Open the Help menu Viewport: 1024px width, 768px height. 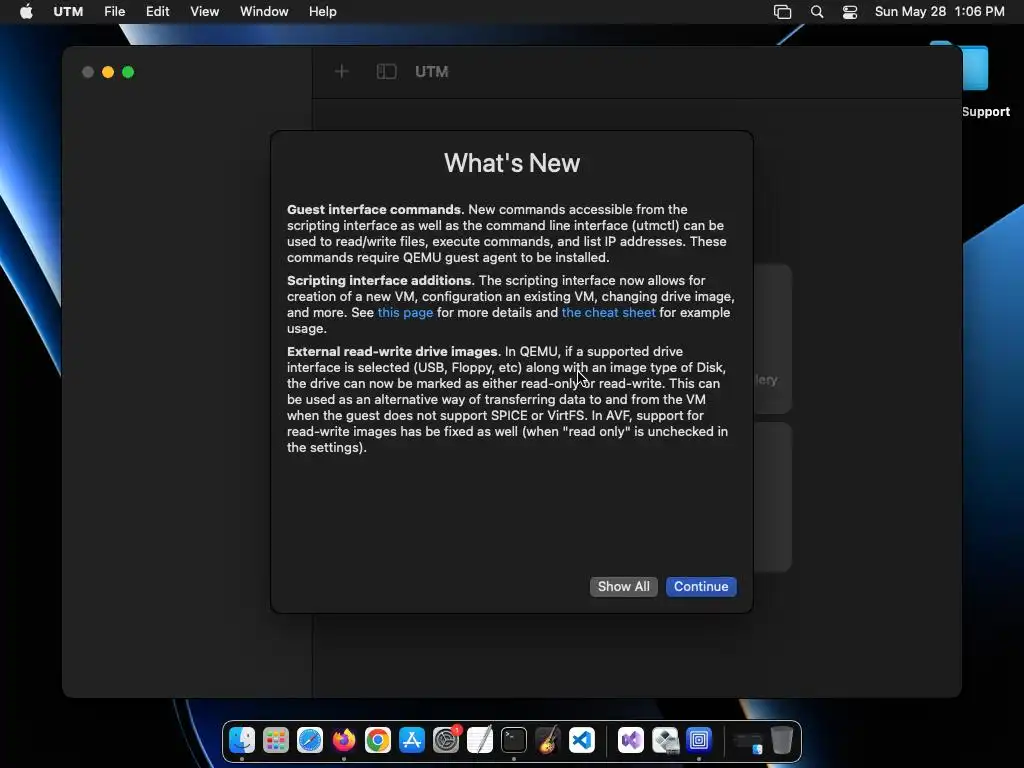click(323, 12)
